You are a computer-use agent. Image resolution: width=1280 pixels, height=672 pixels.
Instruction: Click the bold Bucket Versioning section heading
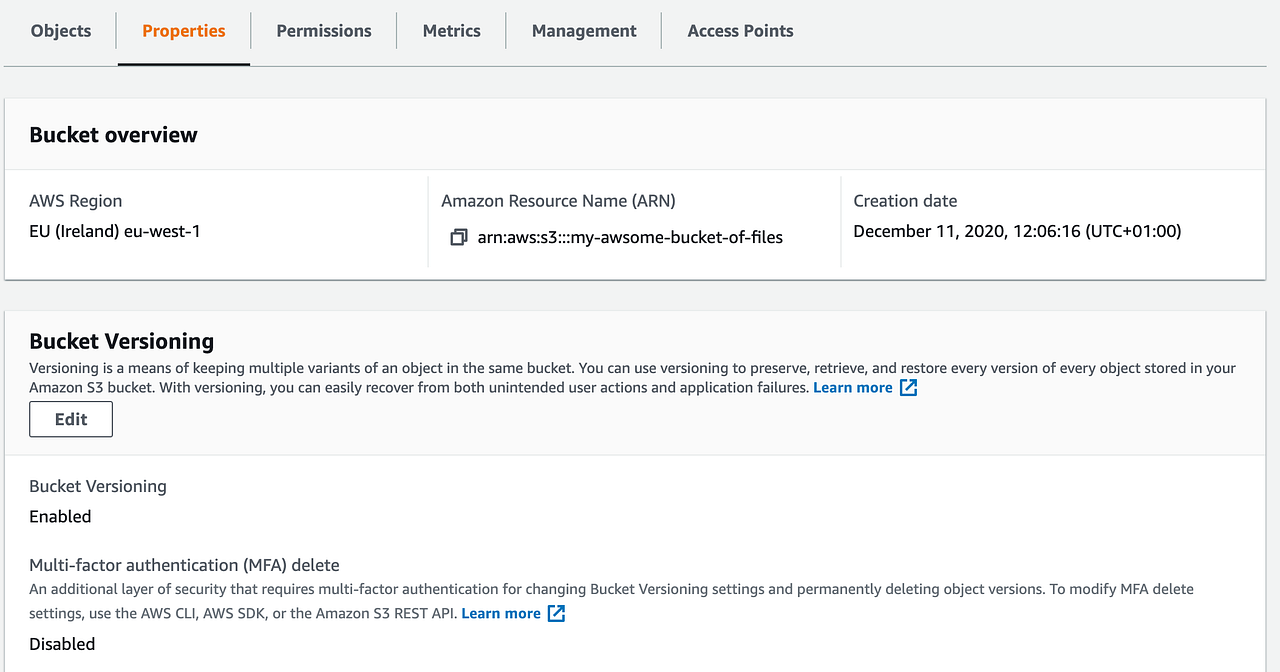122,341
